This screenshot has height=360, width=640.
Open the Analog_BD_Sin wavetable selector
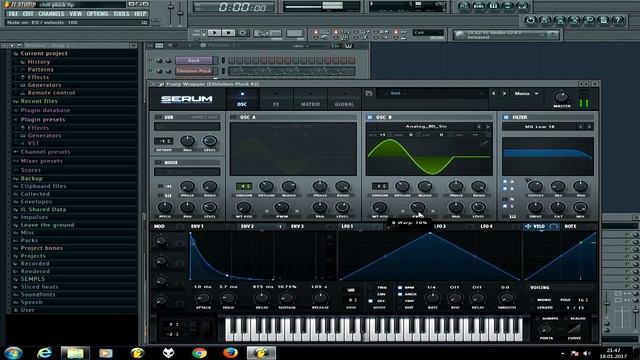[426, 127]
